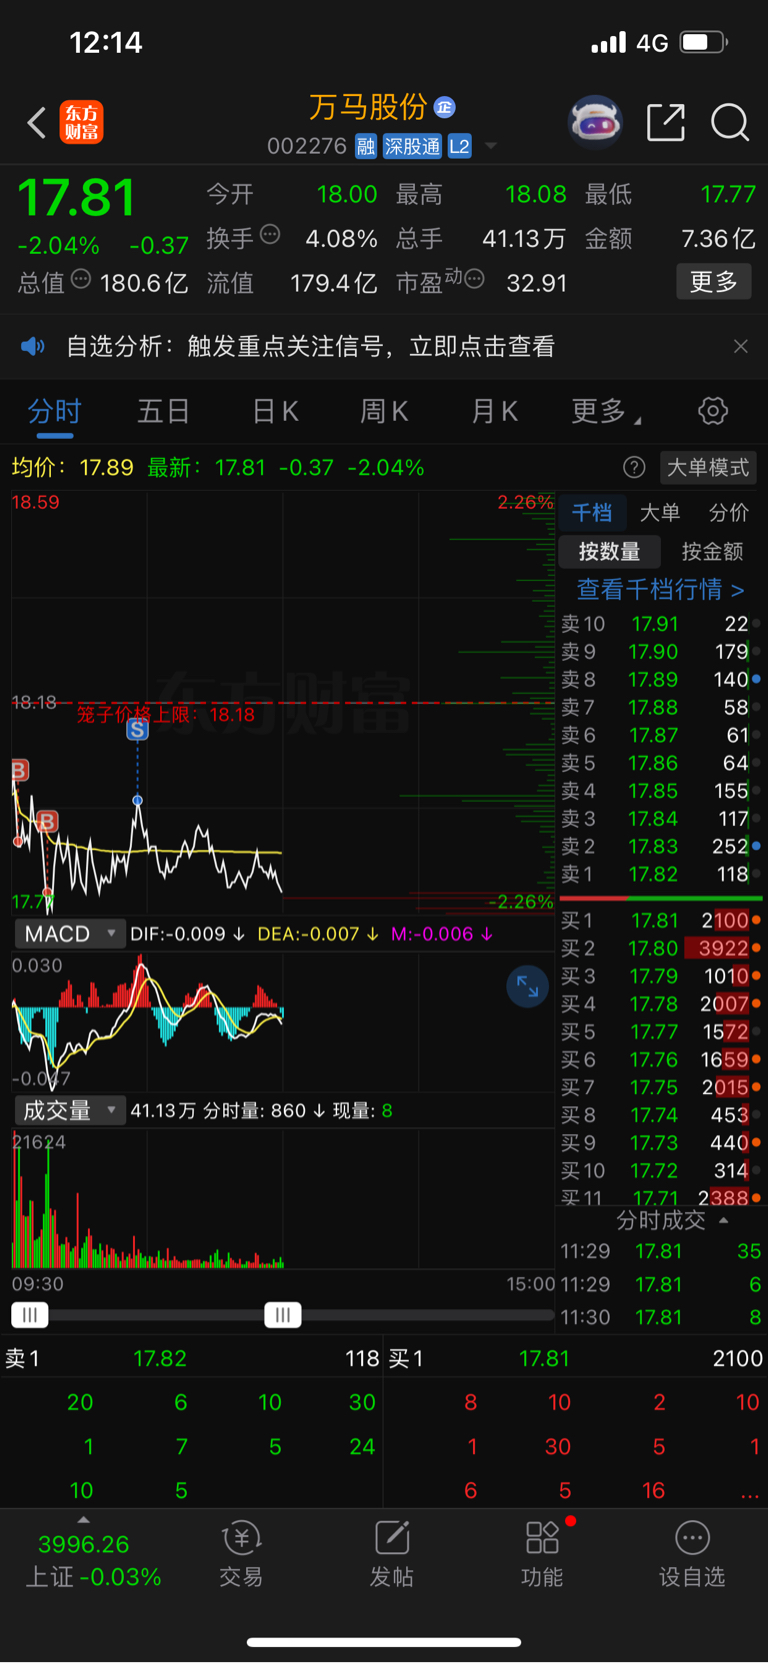Open the robot assistant avatar

[595, 123]
